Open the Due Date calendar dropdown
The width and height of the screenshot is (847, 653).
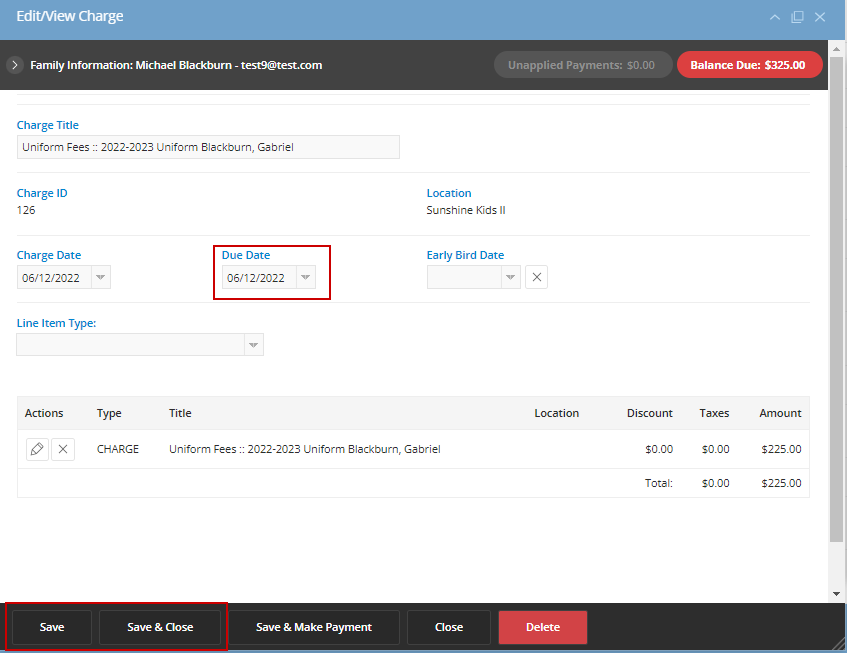click(x=305, y=277)
